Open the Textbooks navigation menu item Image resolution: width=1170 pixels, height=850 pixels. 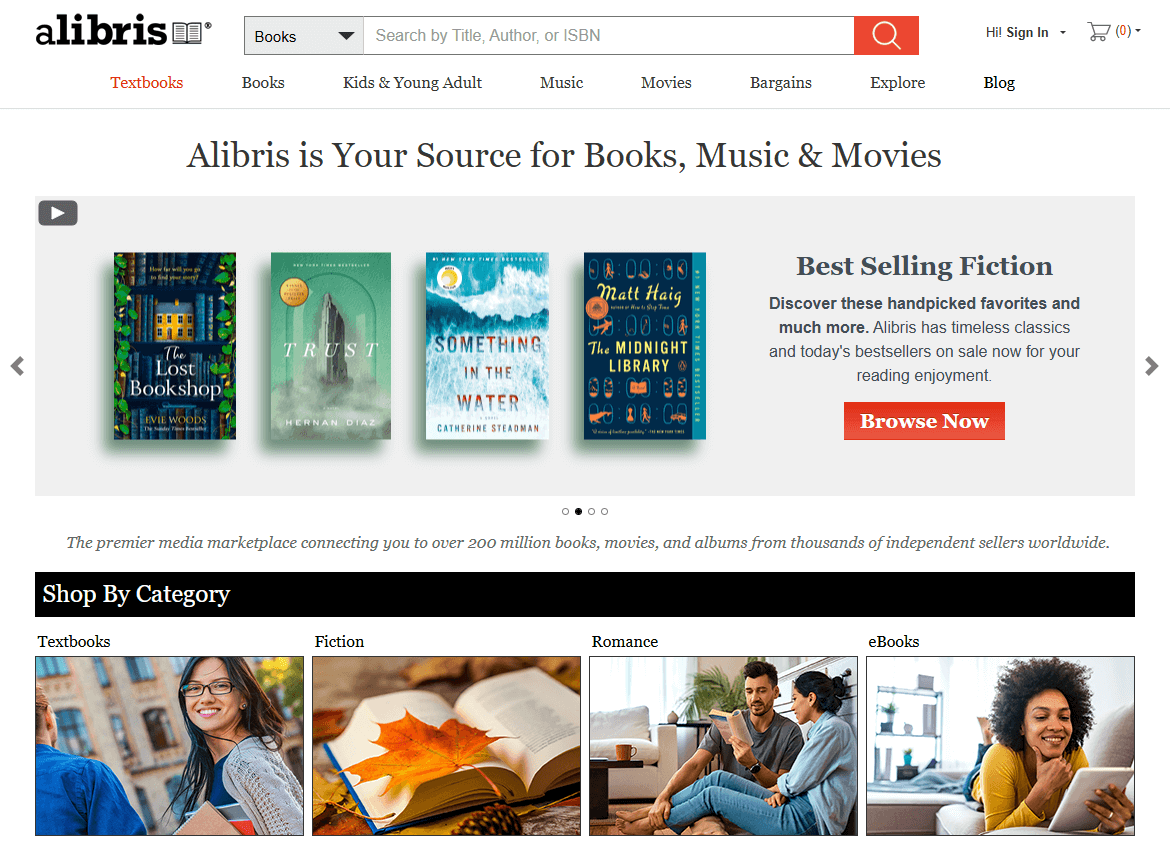click(147, 83)
